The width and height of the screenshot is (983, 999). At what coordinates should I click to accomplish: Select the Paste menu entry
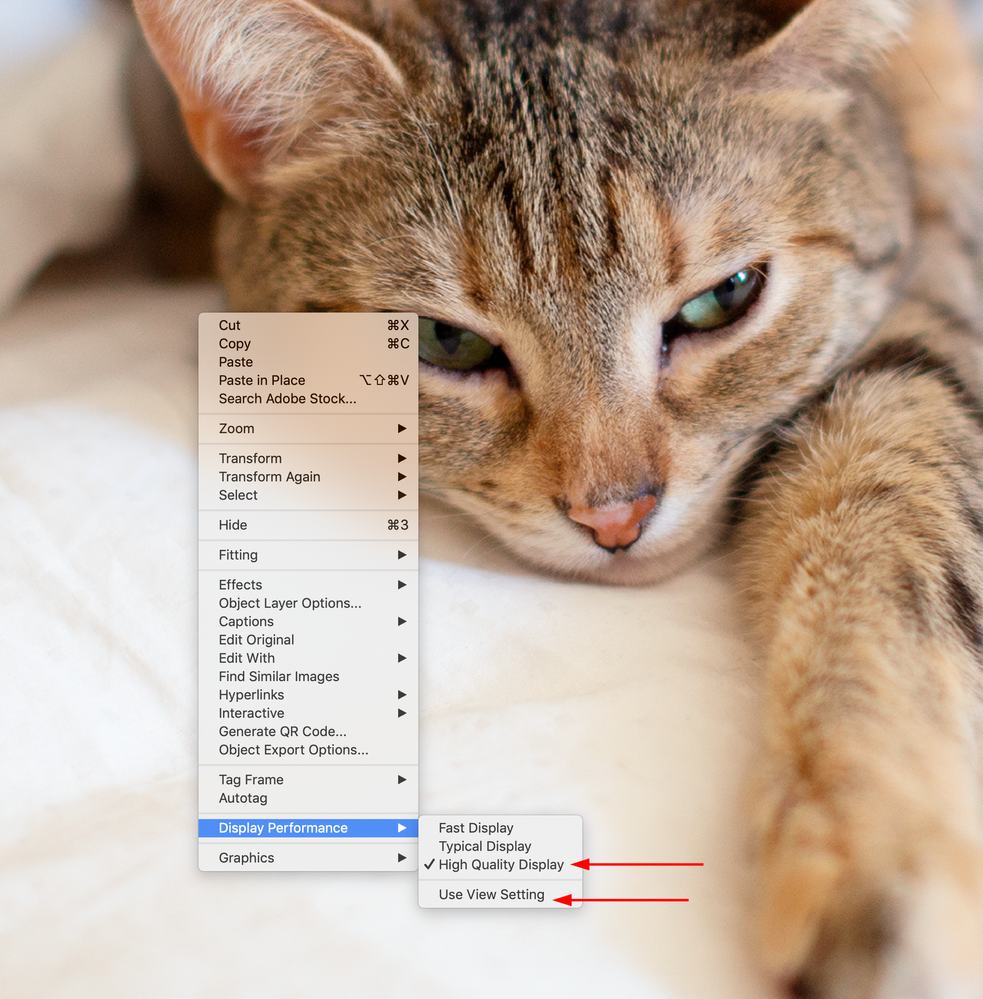tap(308, 362)
